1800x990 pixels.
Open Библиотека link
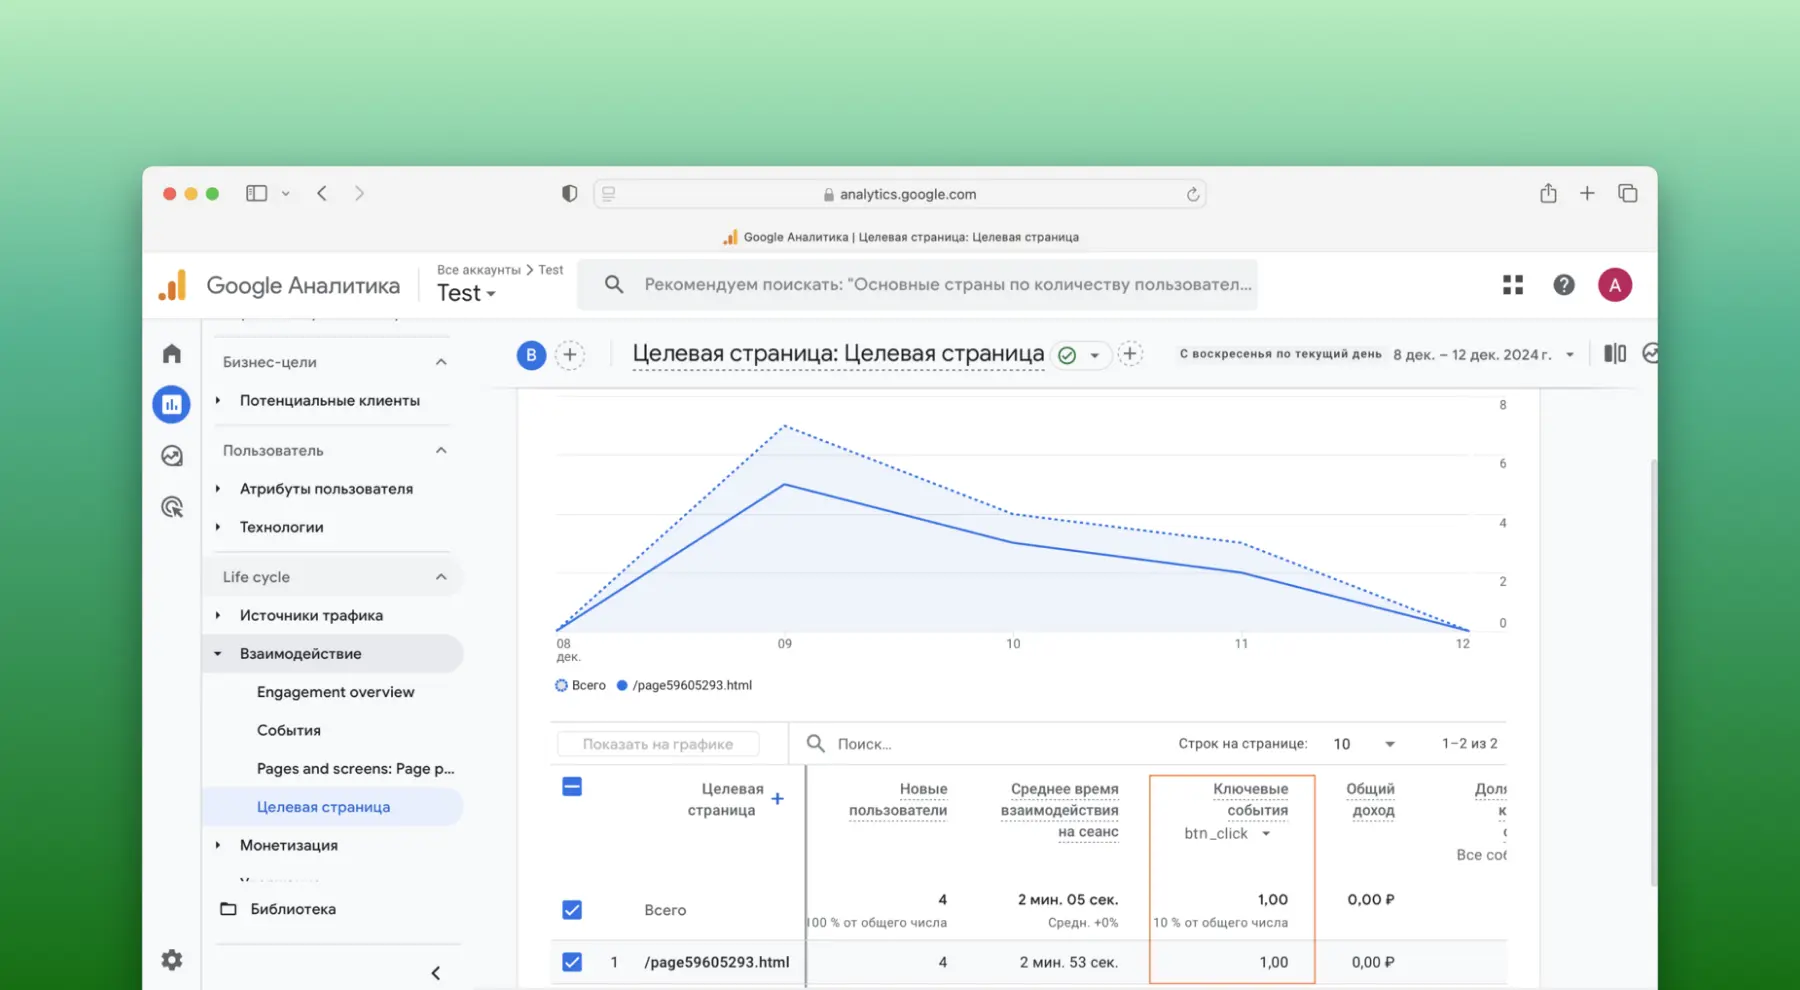click(293, 909)
